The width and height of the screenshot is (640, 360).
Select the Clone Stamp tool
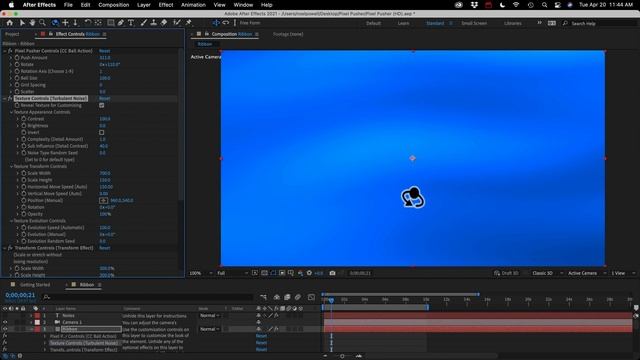click(153, 23)
